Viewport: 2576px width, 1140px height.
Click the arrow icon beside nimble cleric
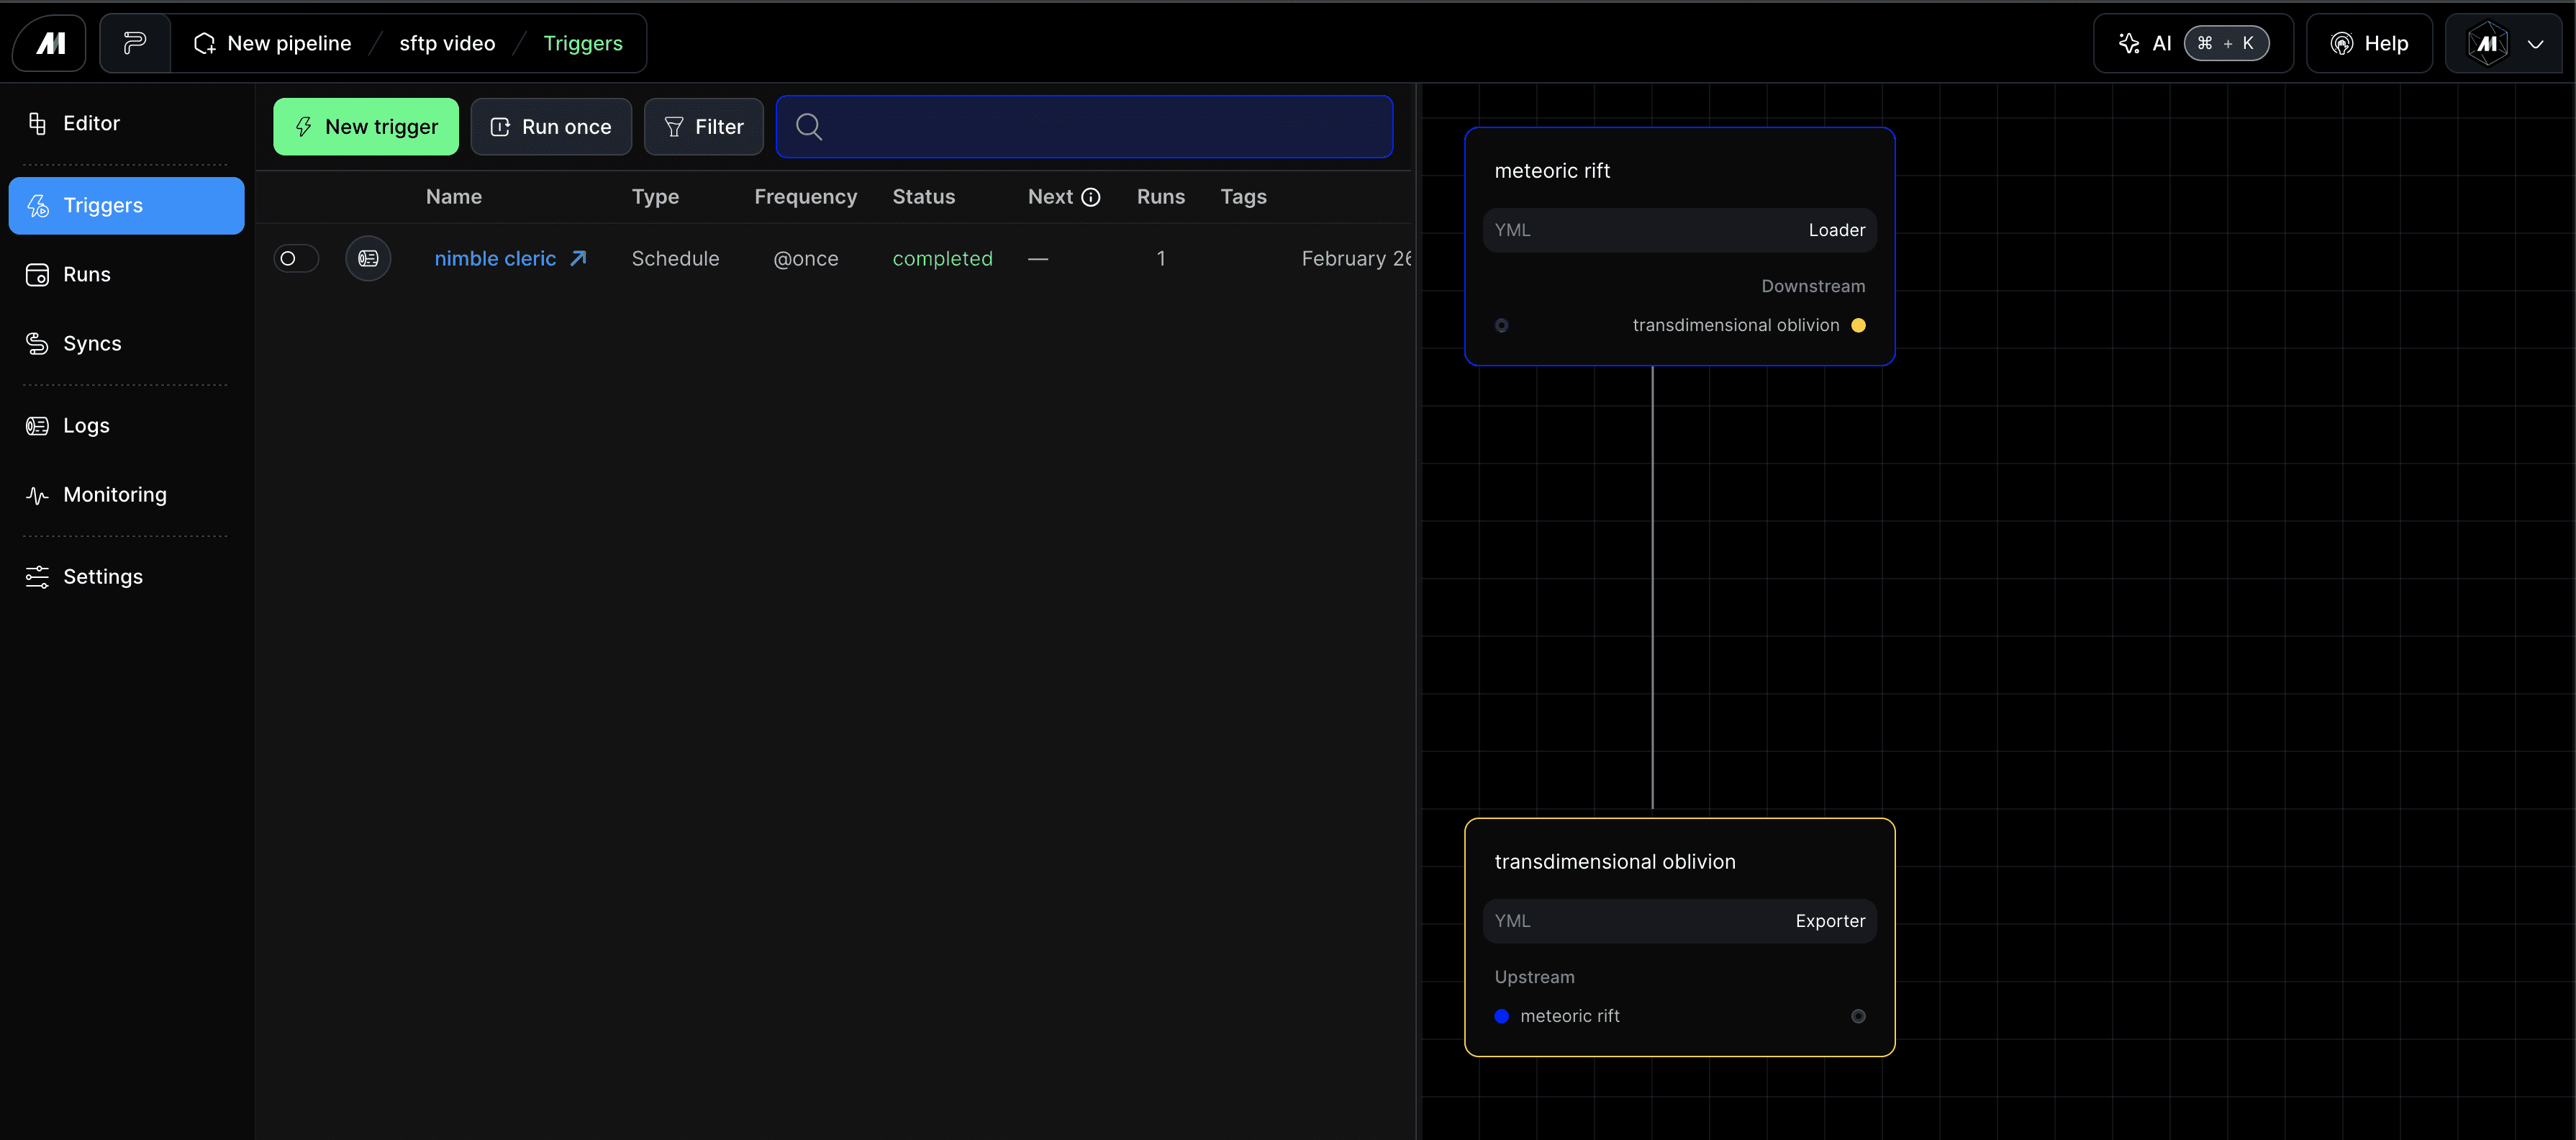point(578,258)
